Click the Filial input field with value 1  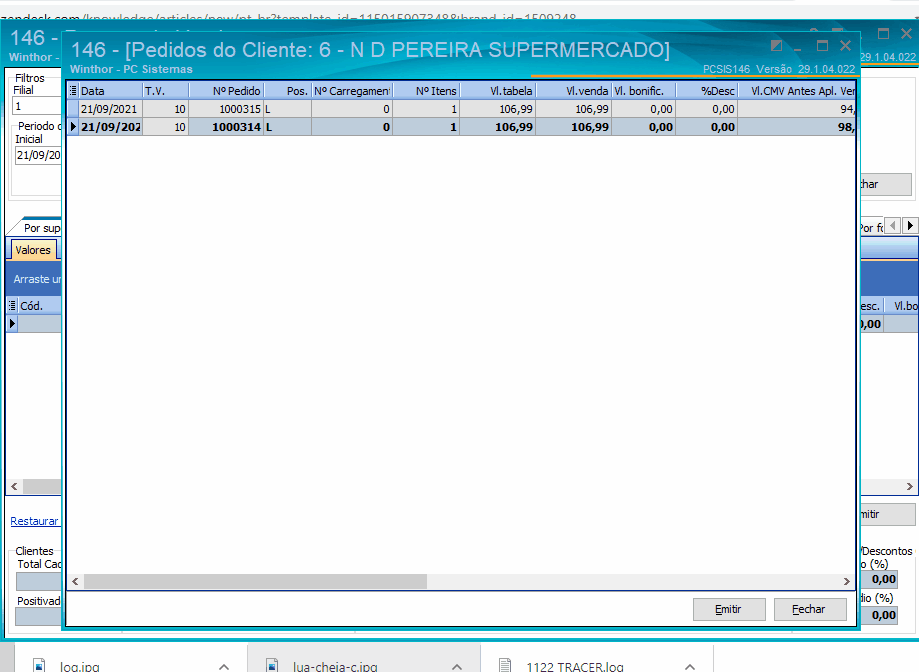click(x=36, y=106)
